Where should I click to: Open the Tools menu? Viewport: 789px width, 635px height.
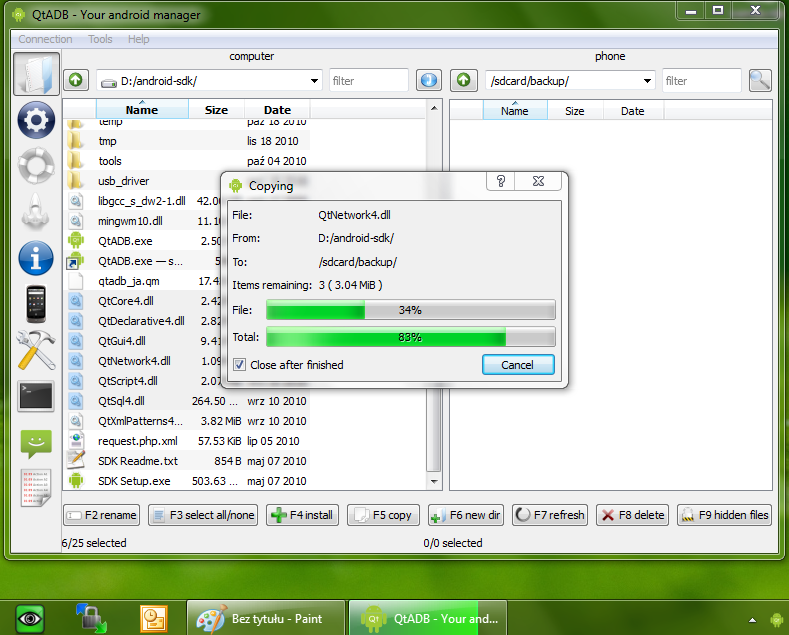[100, 39]
